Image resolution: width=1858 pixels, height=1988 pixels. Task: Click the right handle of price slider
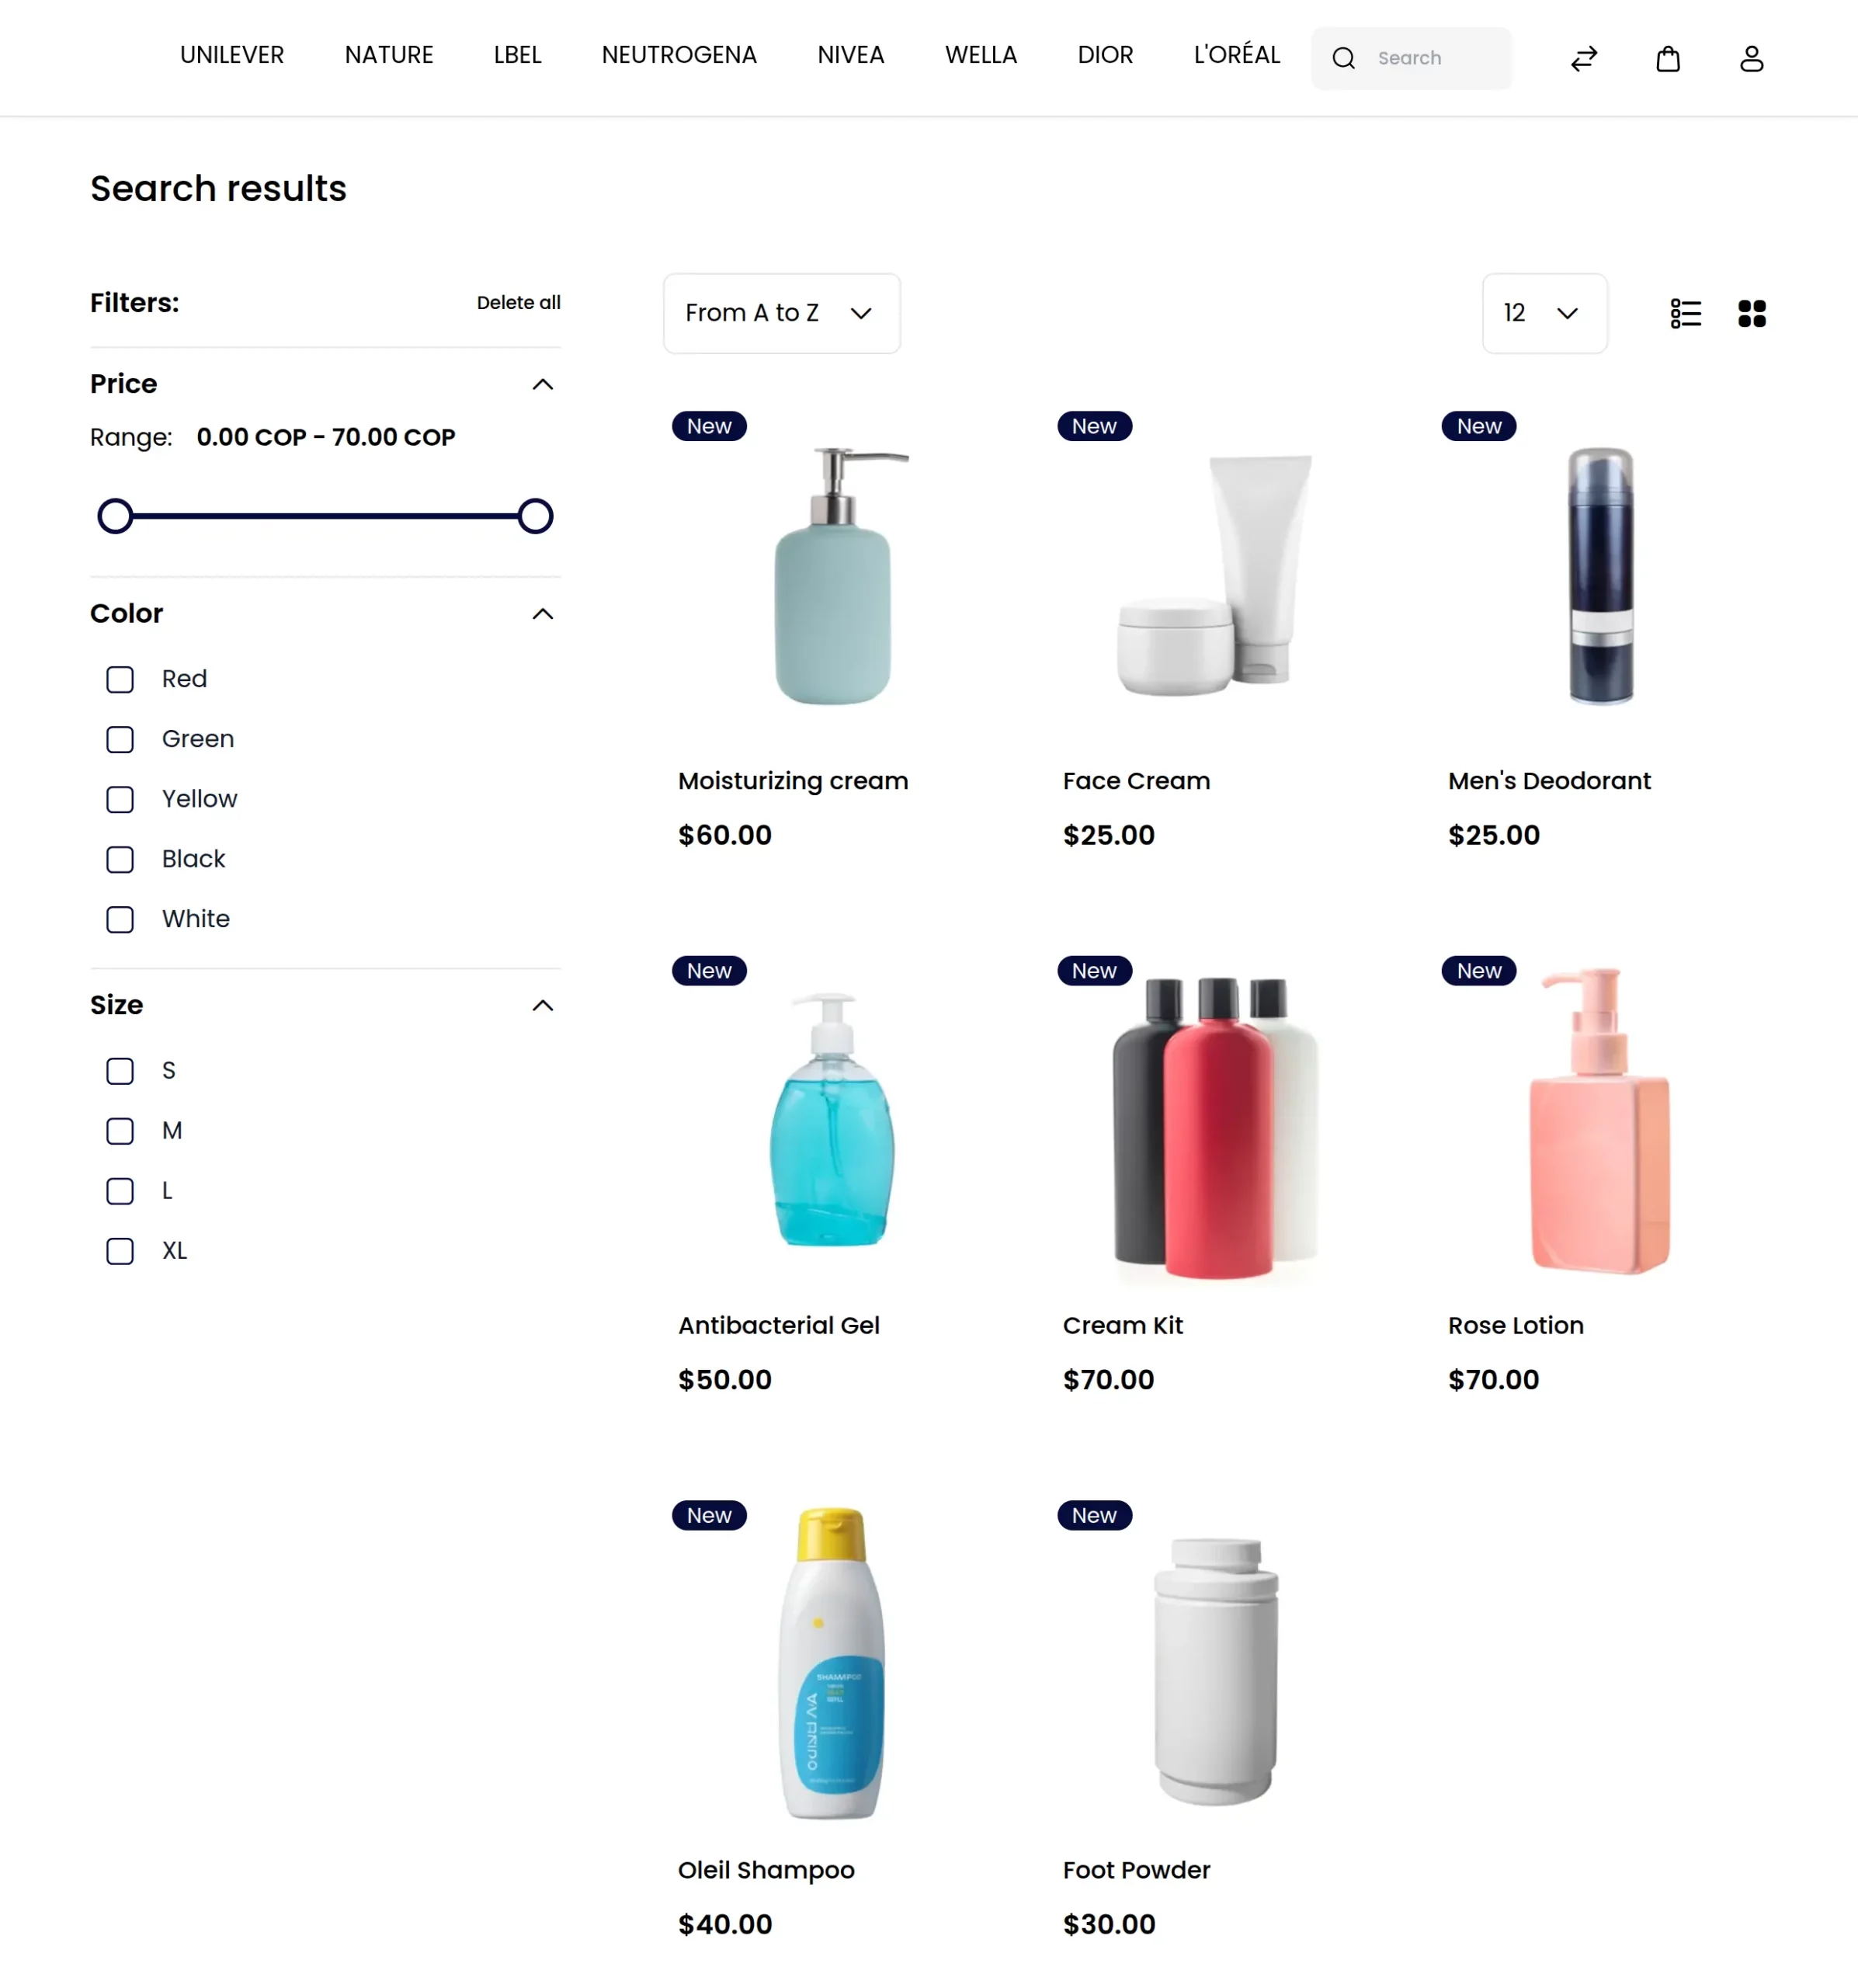click(535, 517)
